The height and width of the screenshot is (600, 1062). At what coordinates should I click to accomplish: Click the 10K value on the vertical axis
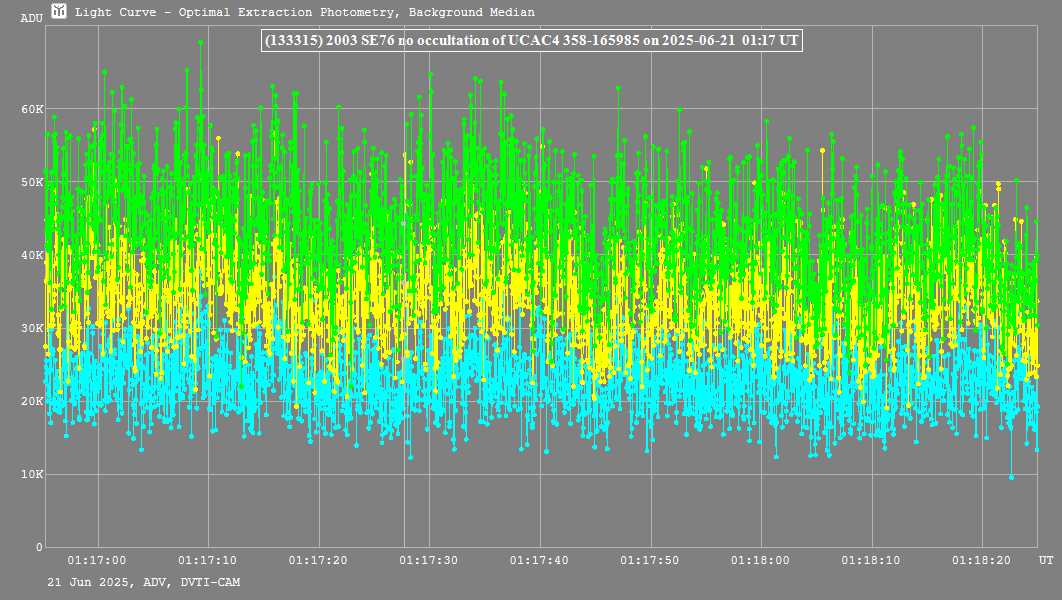tap(33, 474)
